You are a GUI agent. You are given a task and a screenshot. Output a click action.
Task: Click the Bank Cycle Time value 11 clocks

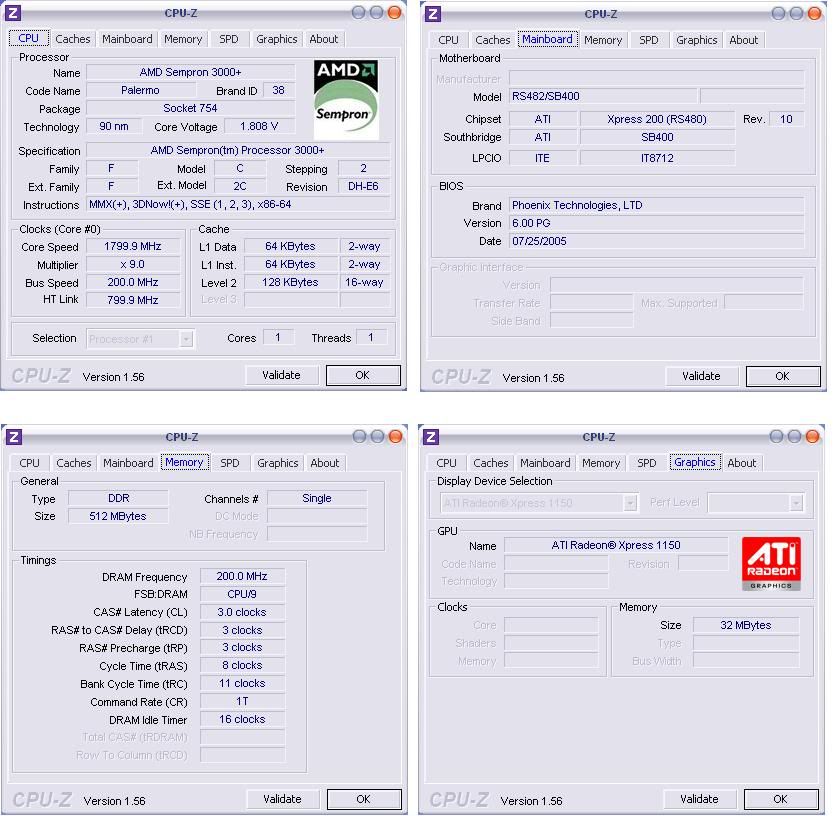pos(242,684)
